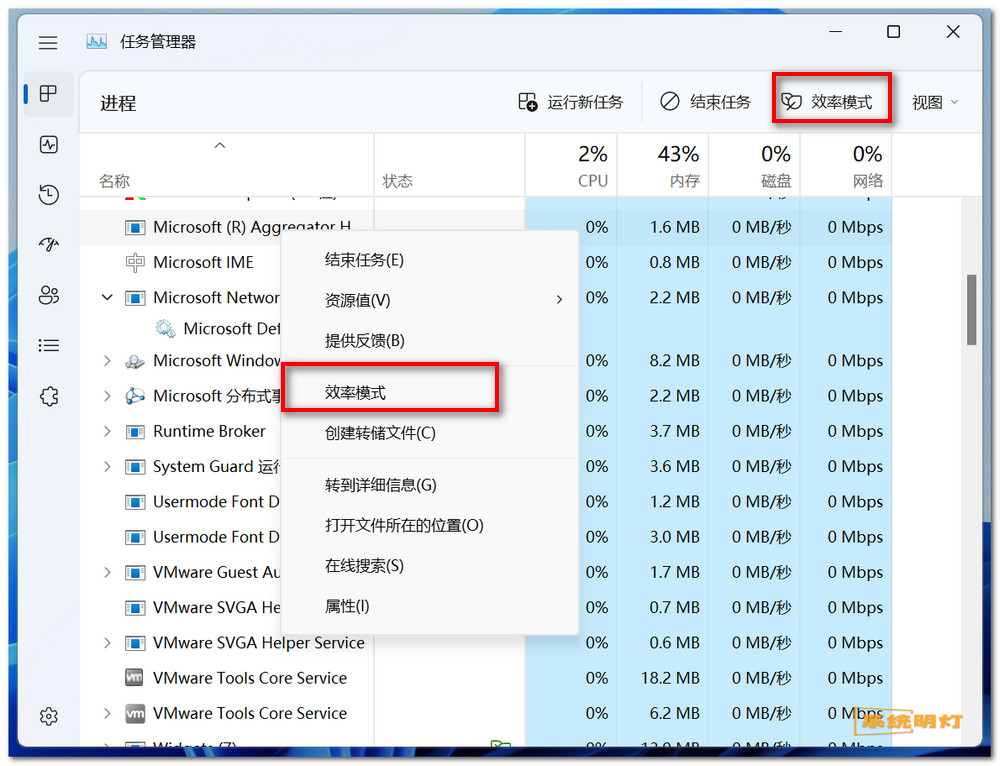The height and width of the screenshot is (766, 1000).
Task: Click the System Guard process icon
Action: 135,467
